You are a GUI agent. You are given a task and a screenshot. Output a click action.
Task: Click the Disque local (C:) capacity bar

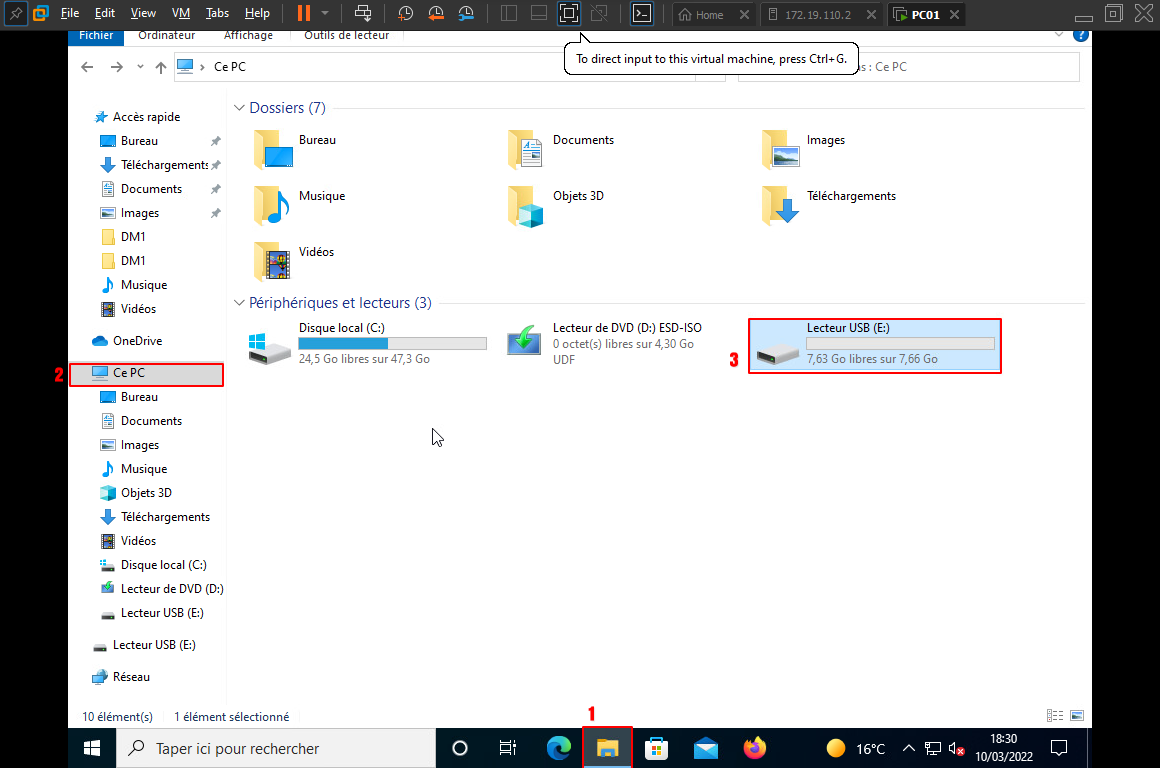392,343
